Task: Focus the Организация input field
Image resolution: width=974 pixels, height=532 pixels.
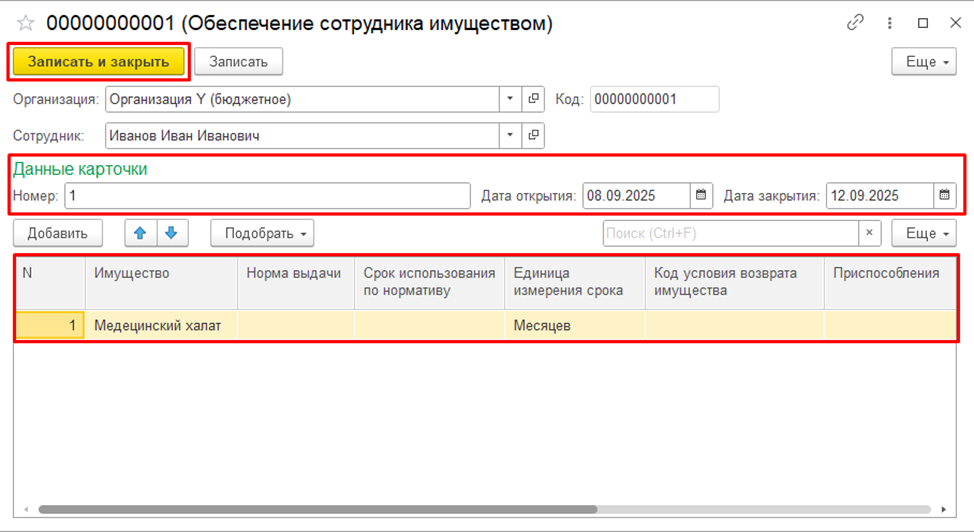Action: pos(303,99)
